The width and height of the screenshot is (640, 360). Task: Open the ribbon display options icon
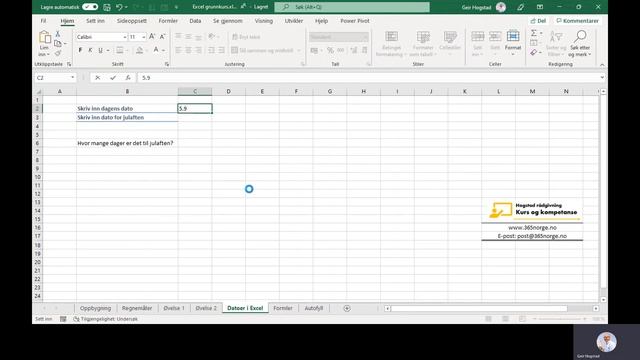coord(540,7)
